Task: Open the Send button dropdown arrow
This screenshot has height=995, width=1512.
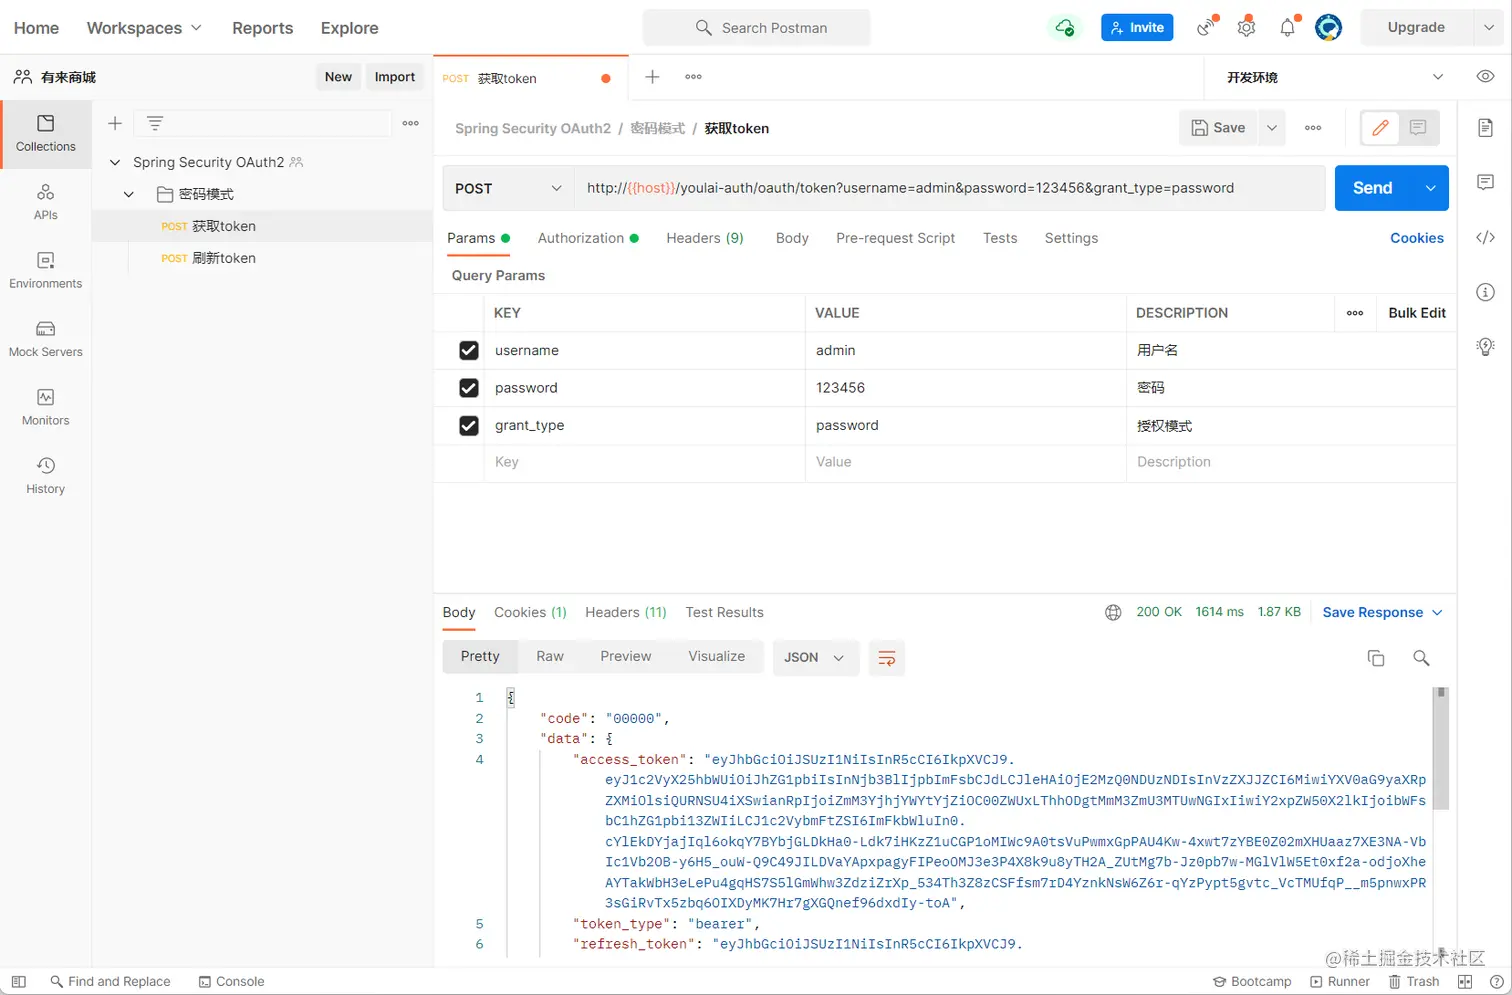Action: [1430, 188]
